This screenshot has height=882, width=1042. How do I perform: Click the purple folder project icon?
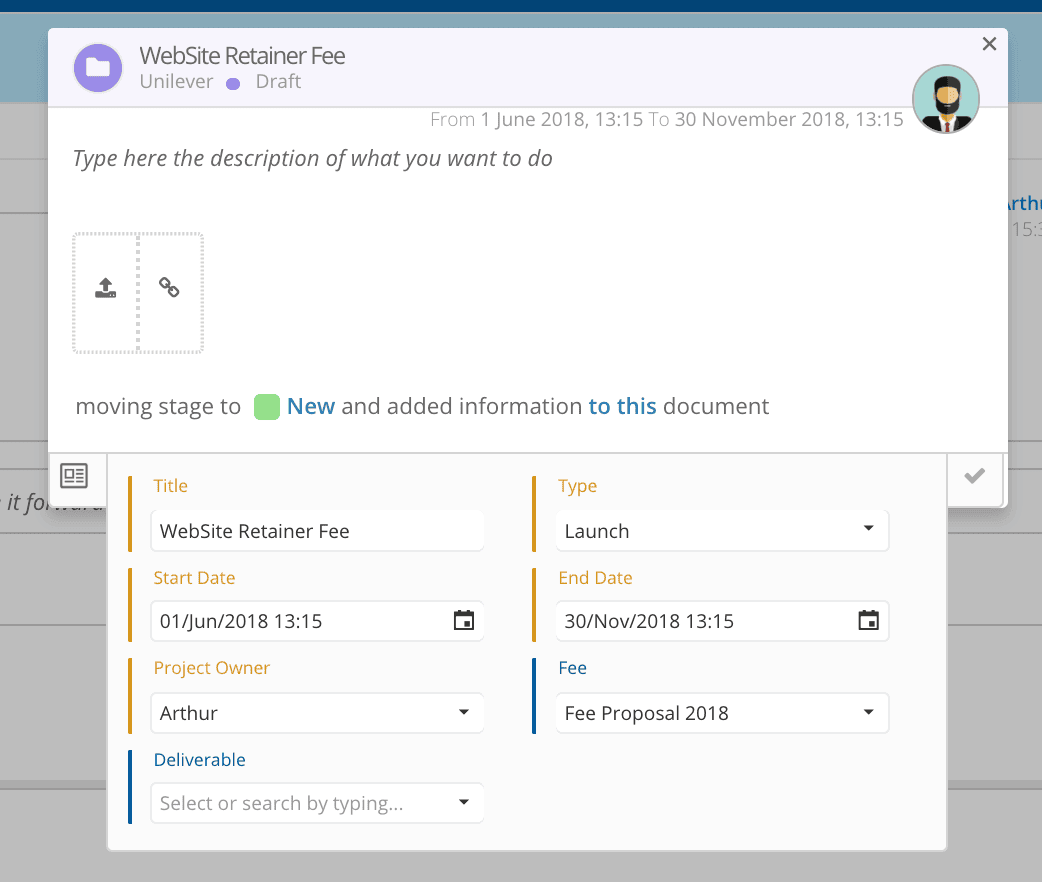point(98,68)
